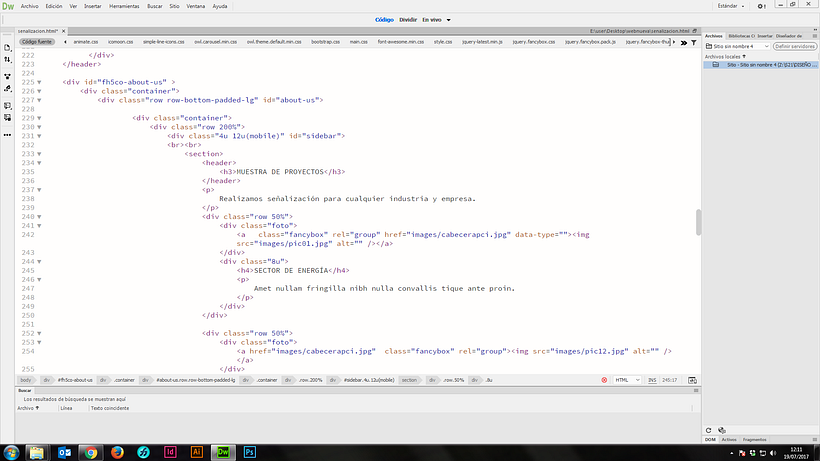
Task: Open the En vivo view dropdown arrow
Action: click(448, 20)
